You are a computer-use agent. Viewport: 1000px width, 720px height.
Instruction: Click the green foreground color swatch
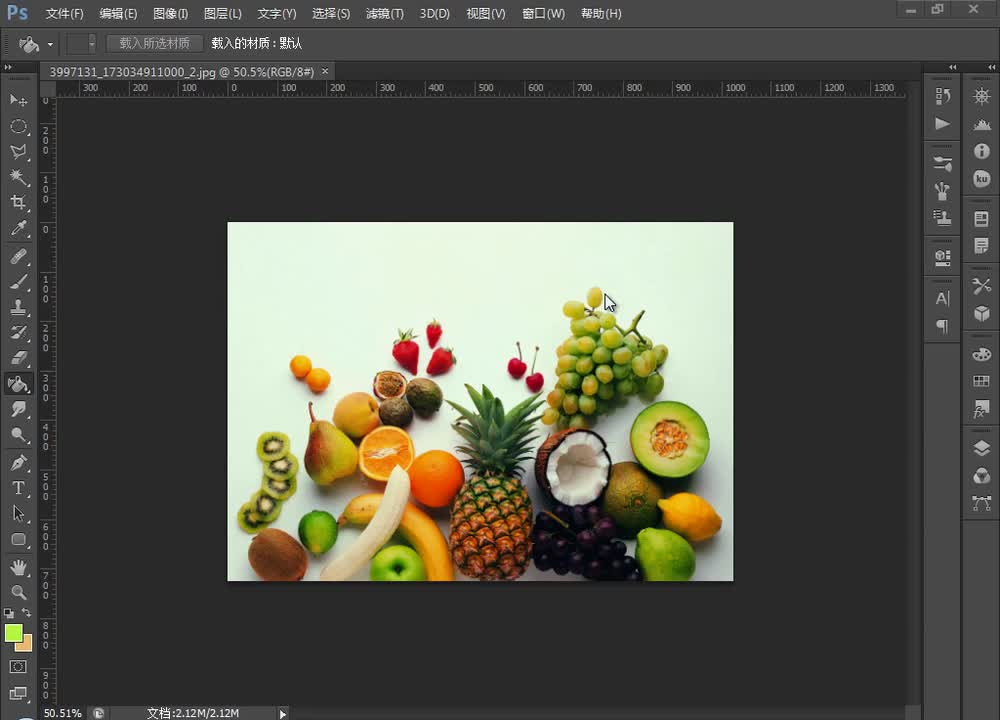13,632
